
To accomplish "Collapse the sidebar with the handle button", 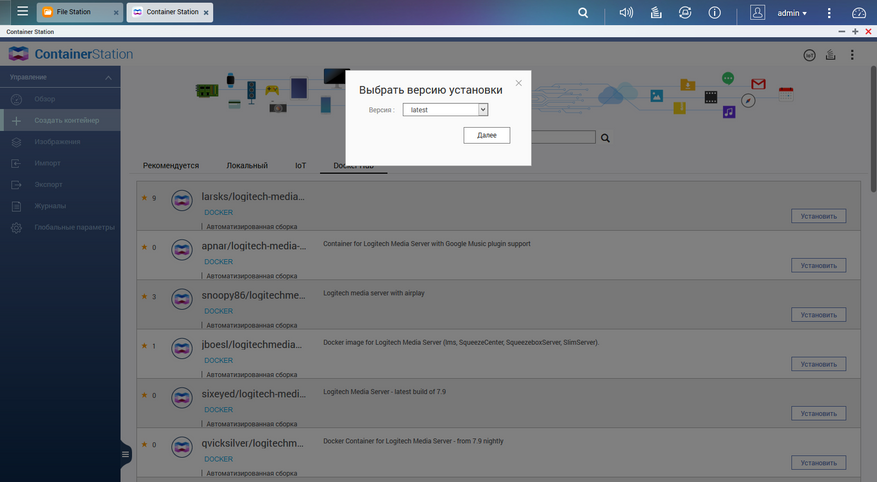I will coord(126,454).
